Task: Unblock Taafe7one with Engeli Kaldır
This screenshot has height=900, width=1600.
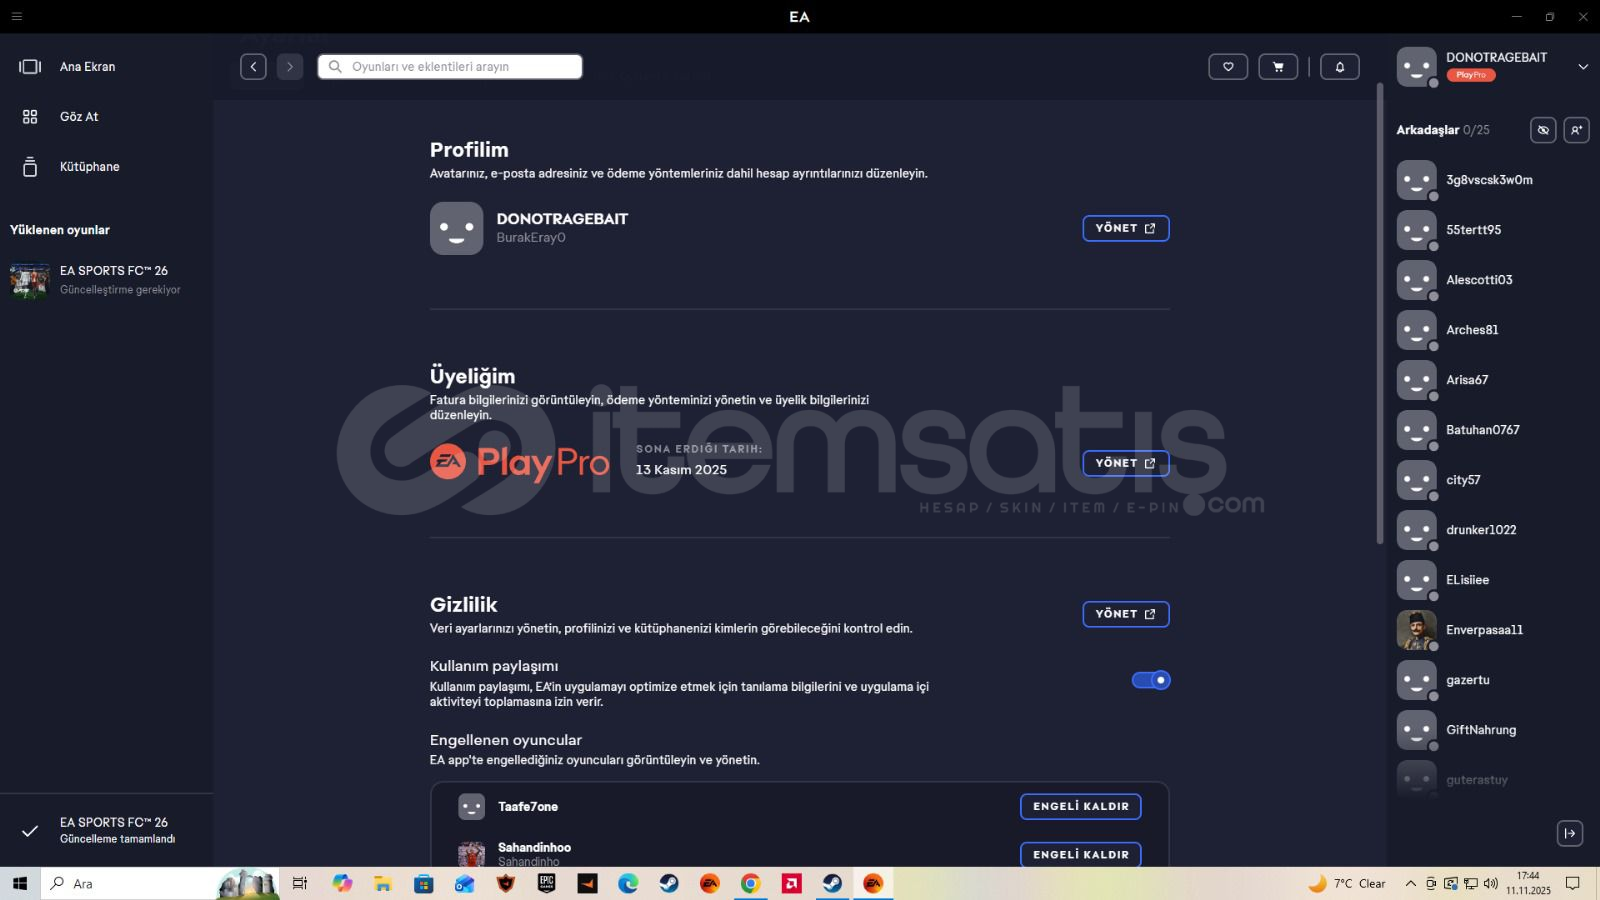Action: (1081, 807)
